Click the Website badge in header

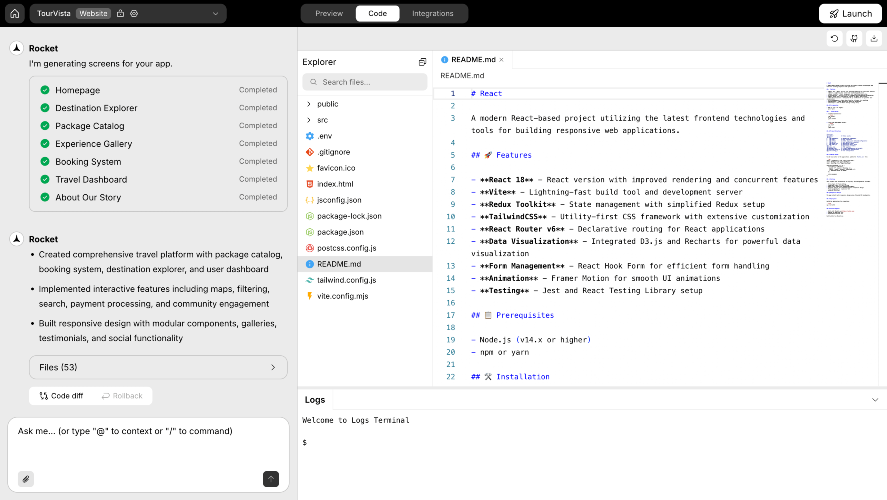93,14
